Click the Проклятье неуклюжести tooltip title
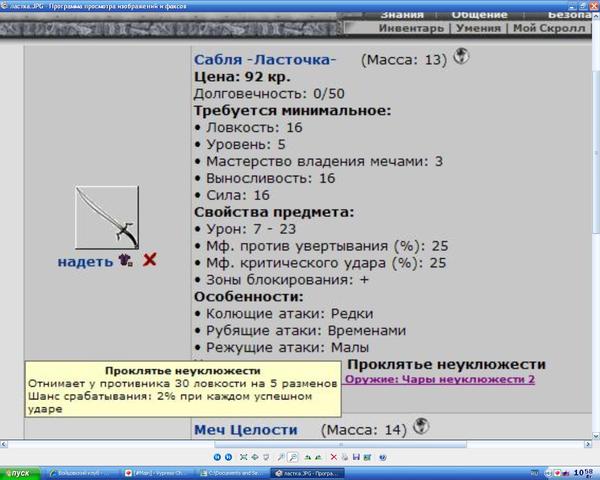This screenshot has height=480, width=600. point(183,371)
